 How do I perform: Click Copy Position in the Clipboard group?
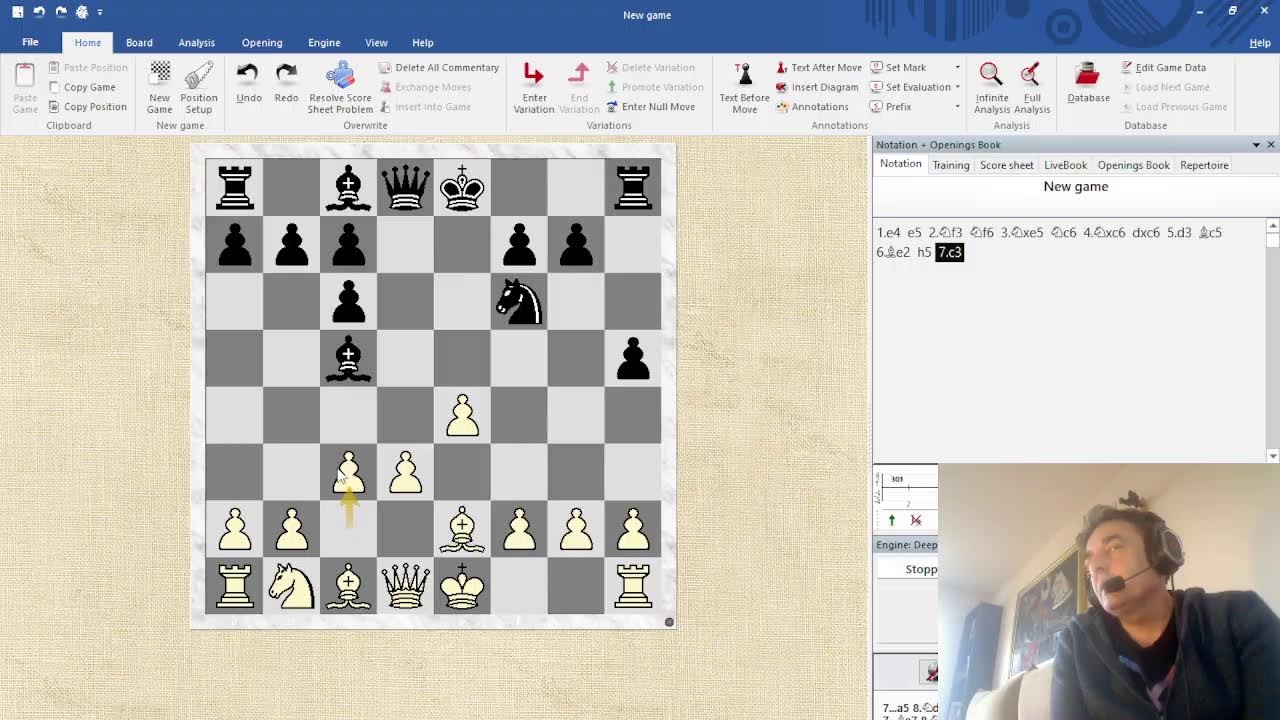[x=87, y=107]
